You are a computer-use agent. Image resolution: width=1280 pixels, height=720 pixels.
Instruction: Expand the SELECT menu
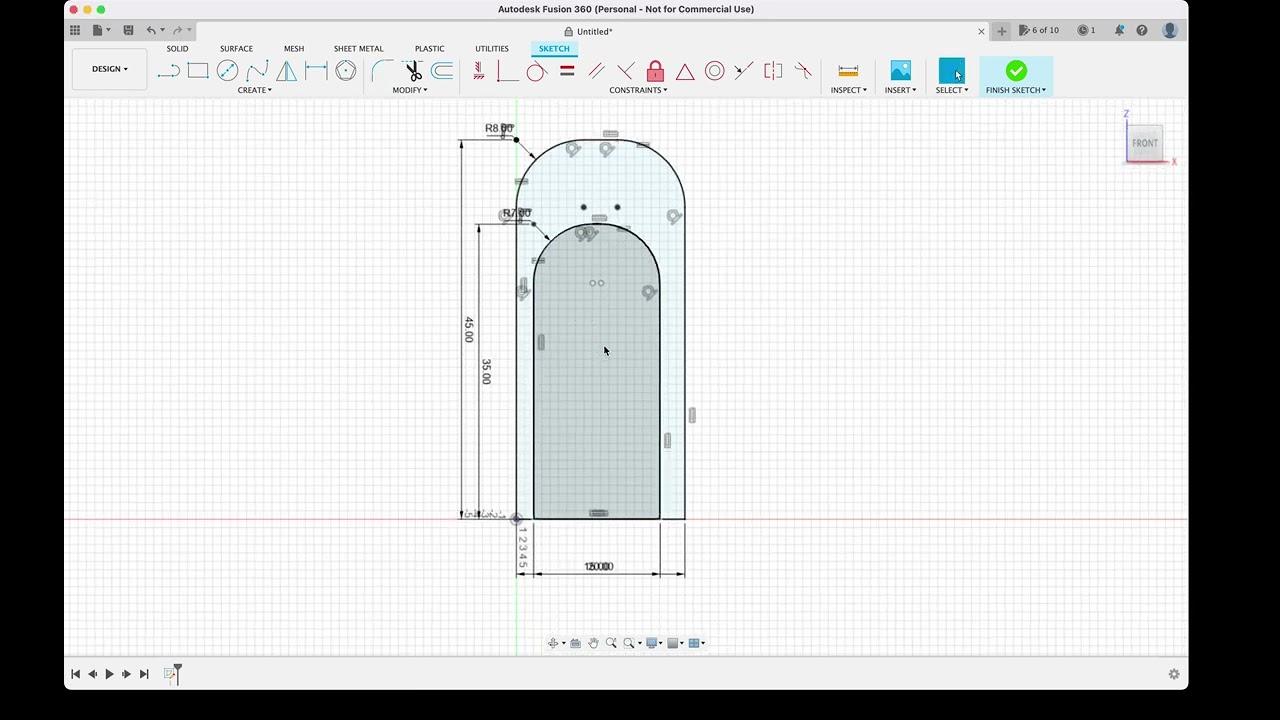(x=952, y=90)
